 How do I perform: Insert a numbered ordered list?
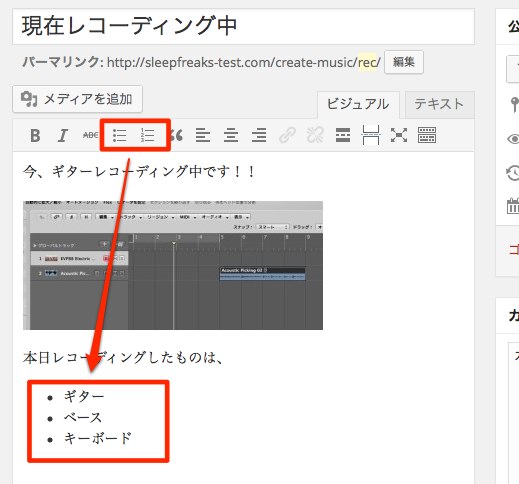click(147, 135)
